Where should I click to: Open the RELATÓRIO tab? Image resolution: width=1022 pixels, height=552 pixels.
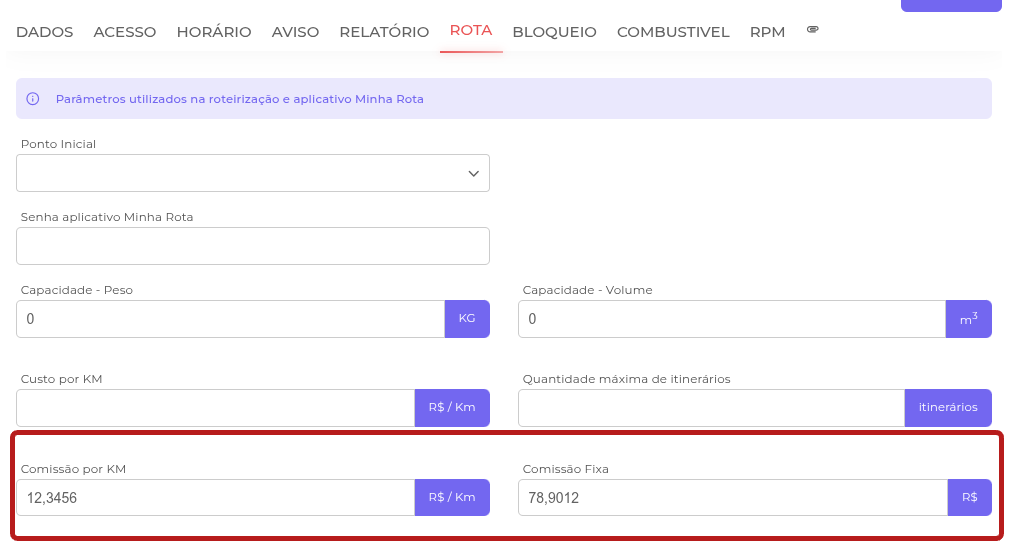(x=384, y=32)
